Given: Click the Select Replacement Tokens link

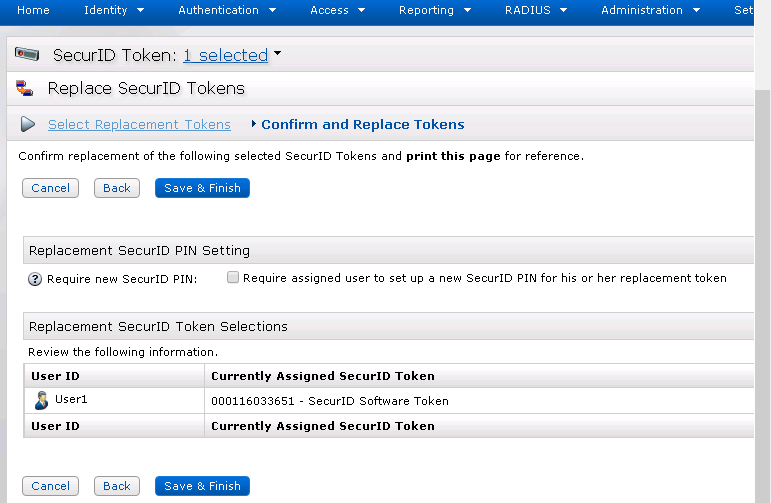Looking at the screenshot, I should pos(139,125).
